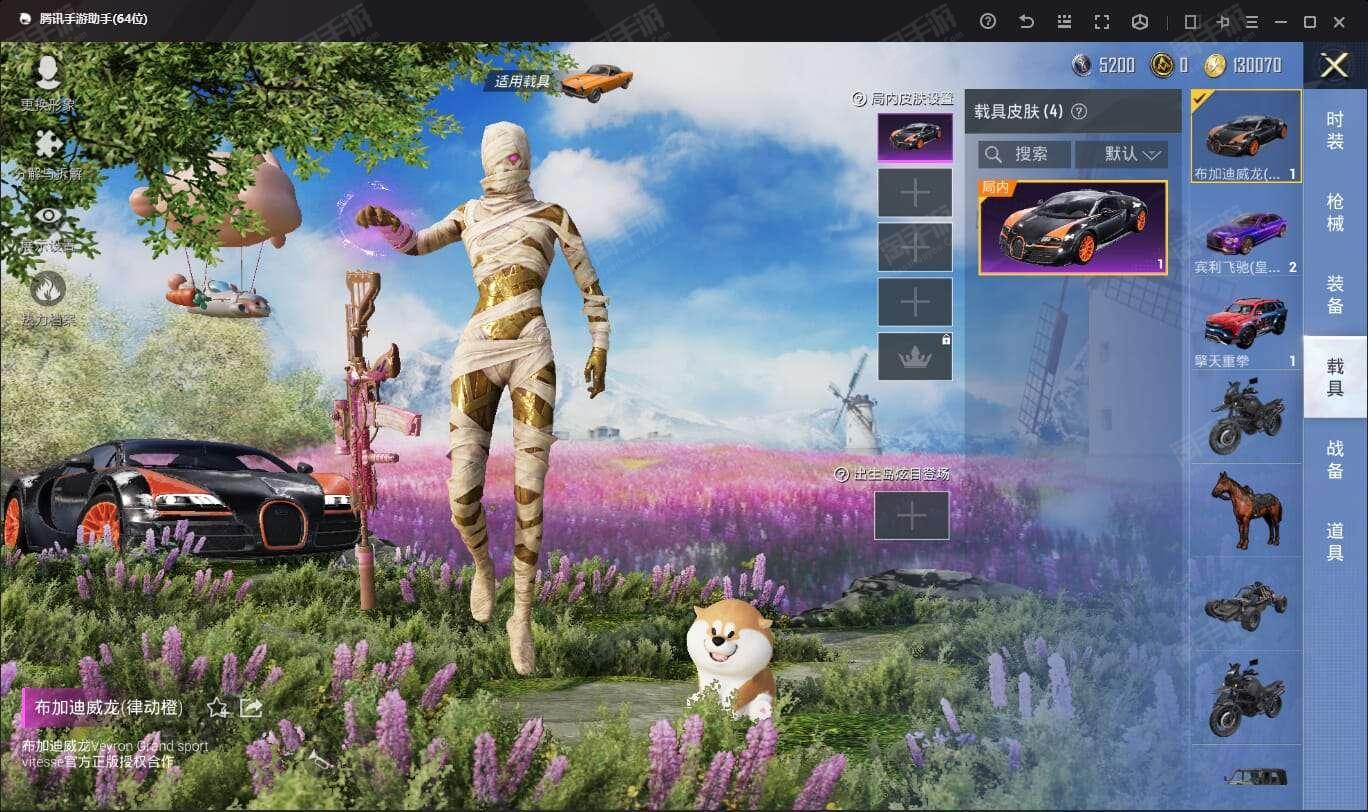Image resolution: width=1368 pixels, height=812 pixels.
Task: Click the pink rifle beside the character
Action: point(374,440)
